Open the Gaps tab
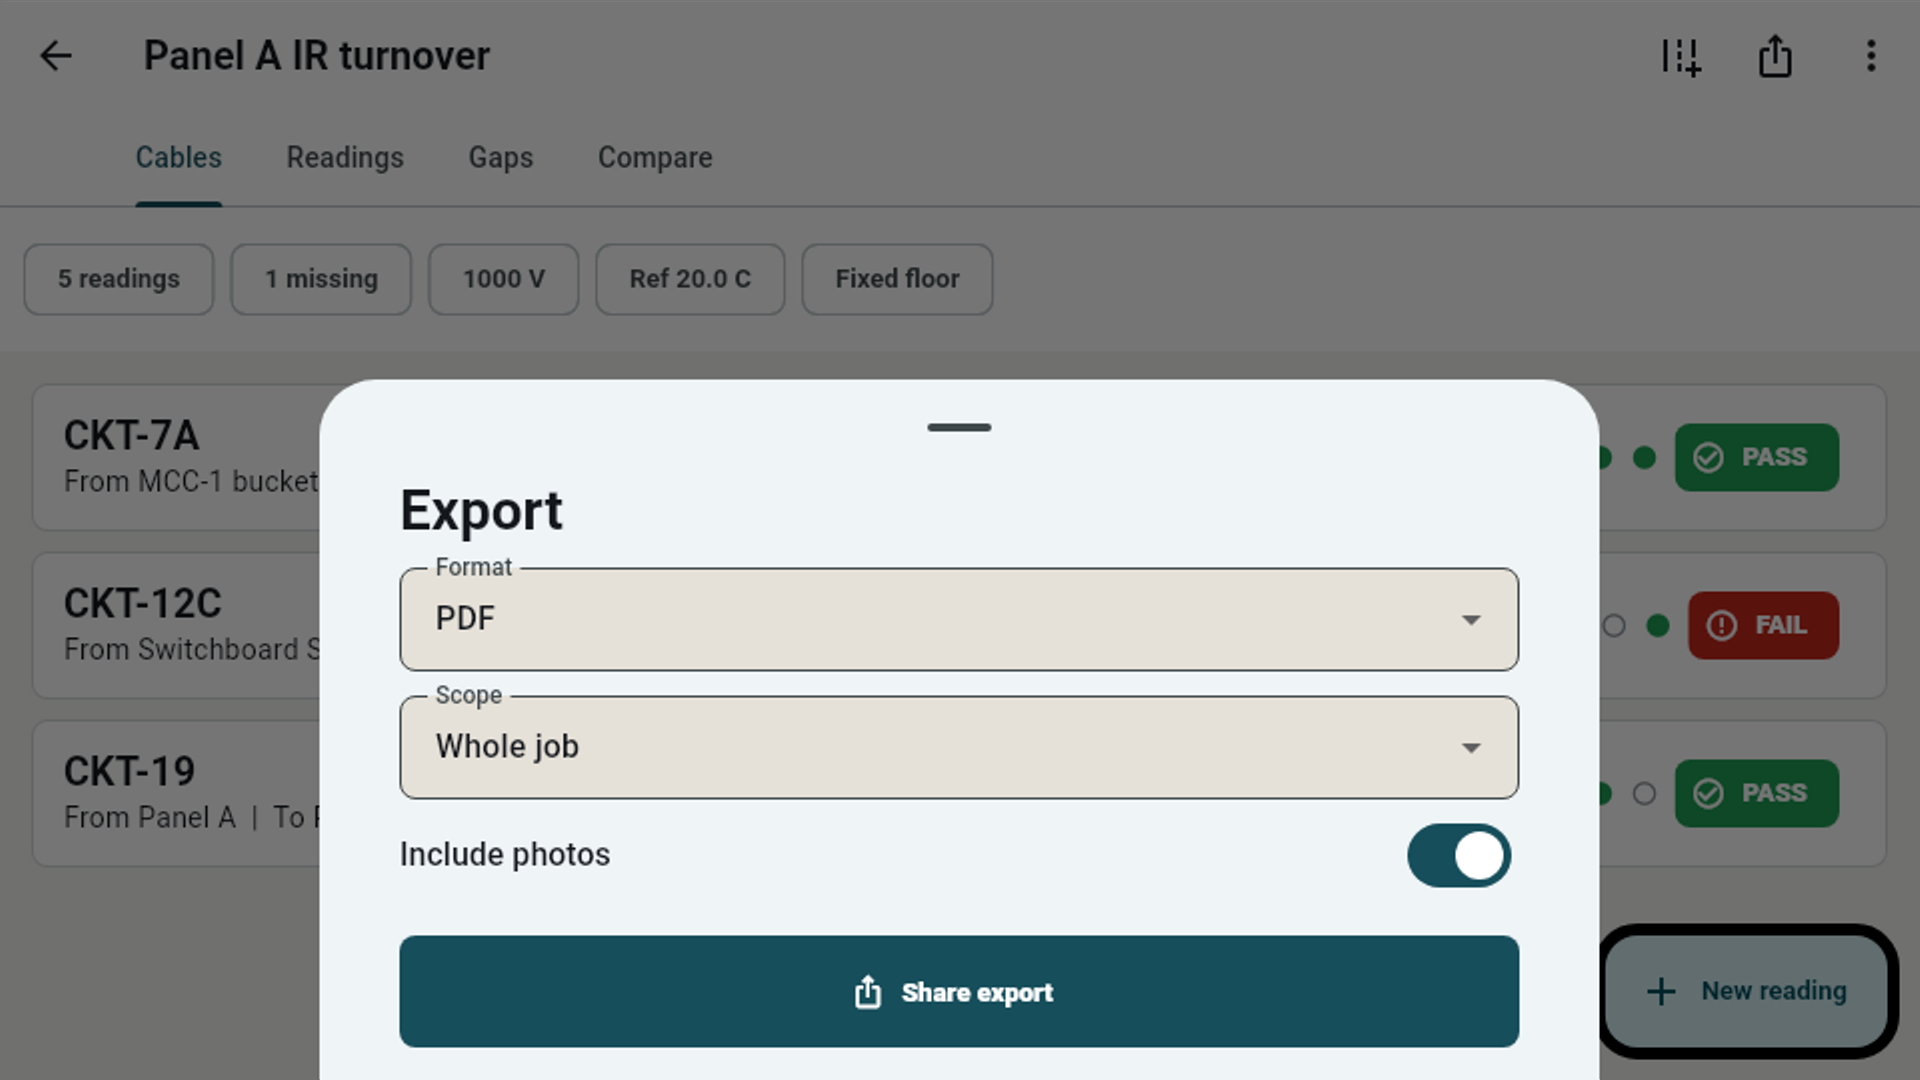Viewport: 1920px width, 1080px height. (x=501, y=157)
